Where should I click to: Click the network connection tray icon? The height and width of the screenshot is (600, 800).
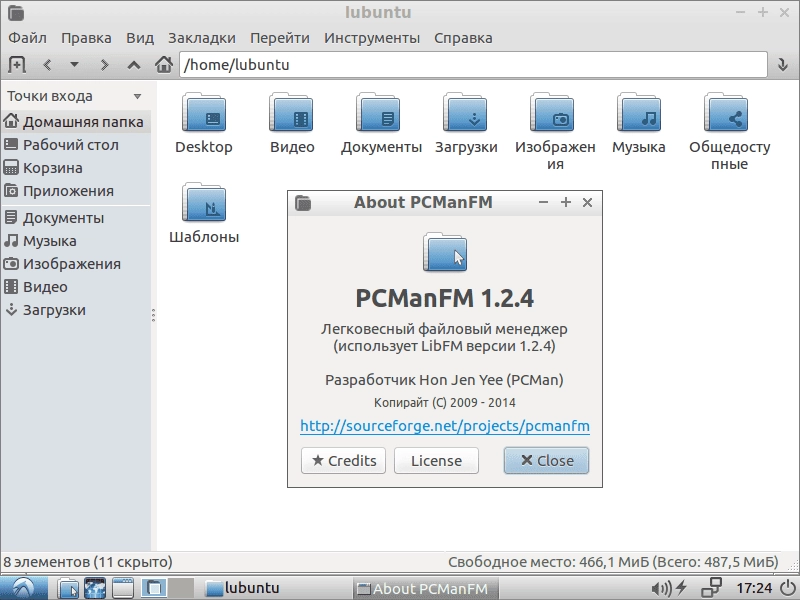coord(711,588)
